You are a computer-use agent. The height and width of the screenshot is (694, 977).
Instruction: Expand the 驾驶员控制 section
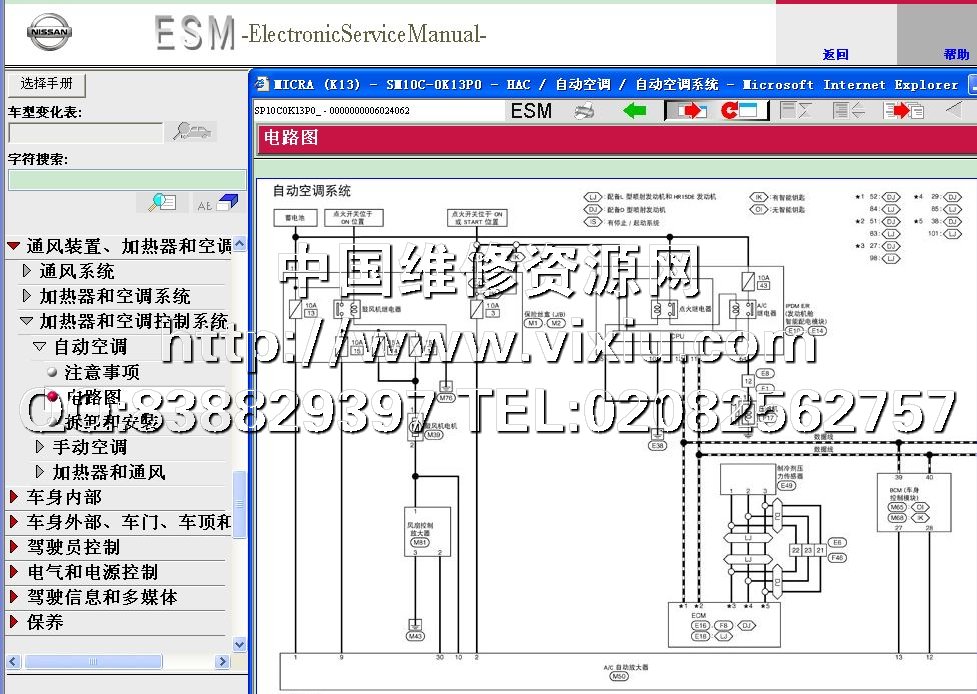point(14,547)
